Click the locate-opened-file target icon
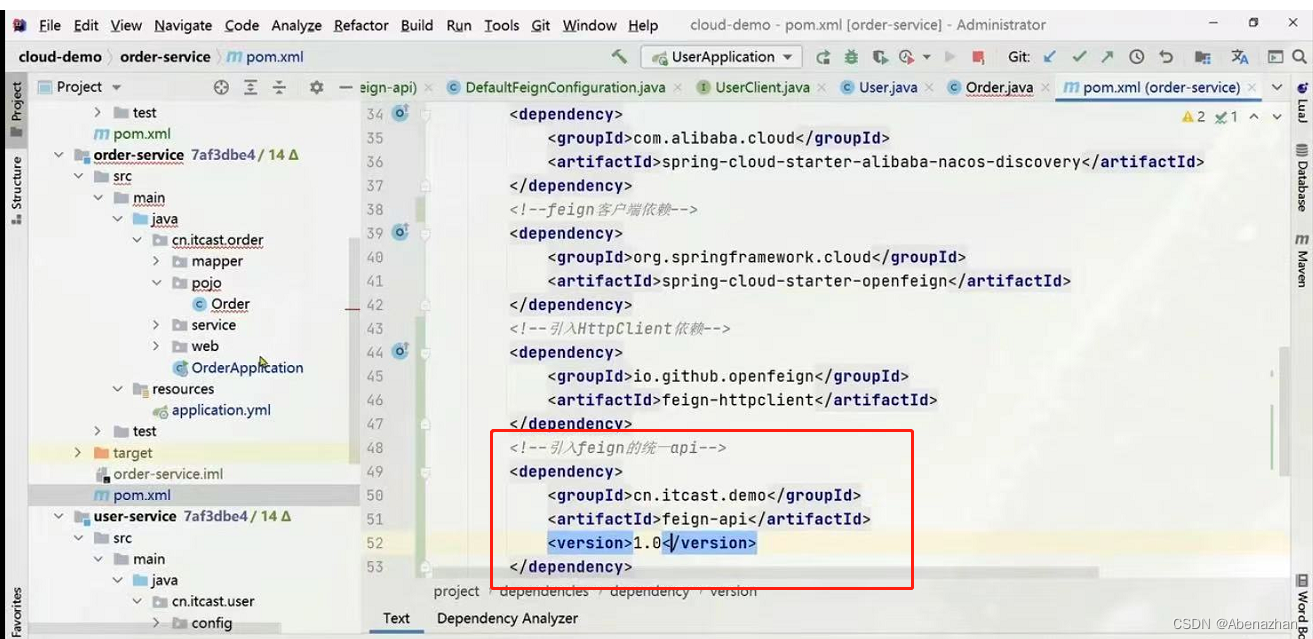This screenshot has width=1313, height=639. point(221,87)
